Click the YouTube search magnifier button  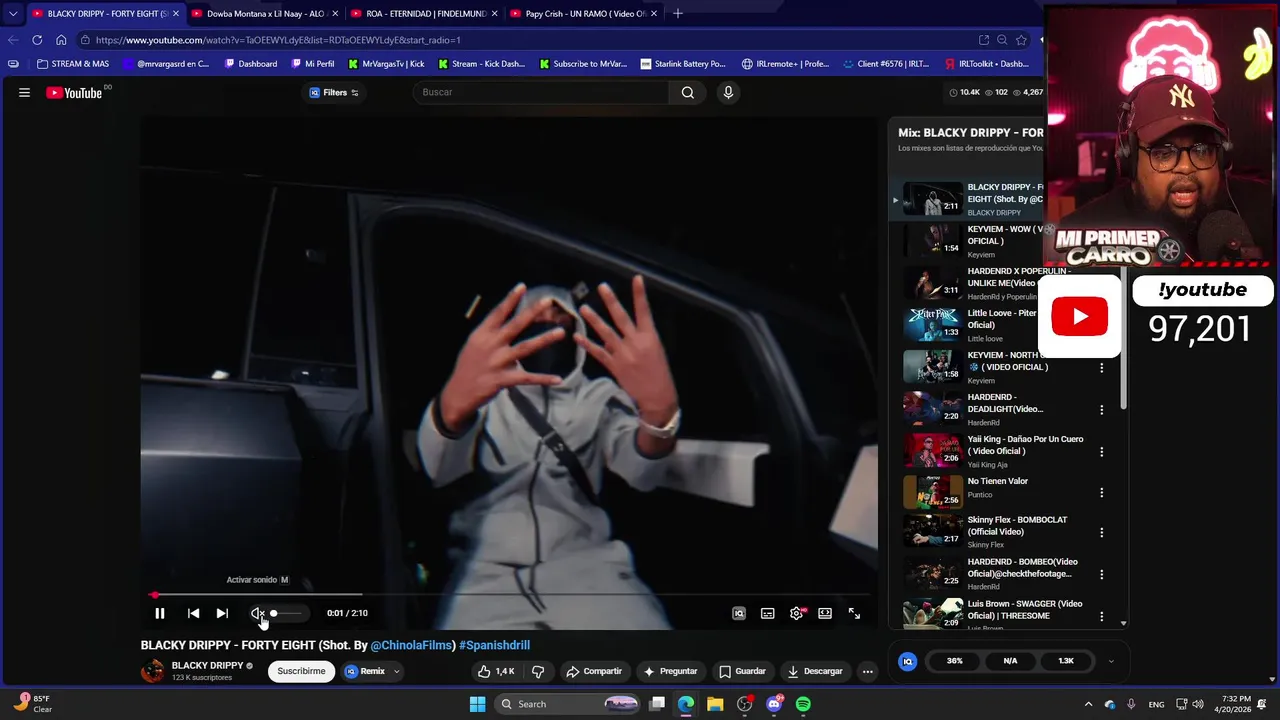click(687, 92)
